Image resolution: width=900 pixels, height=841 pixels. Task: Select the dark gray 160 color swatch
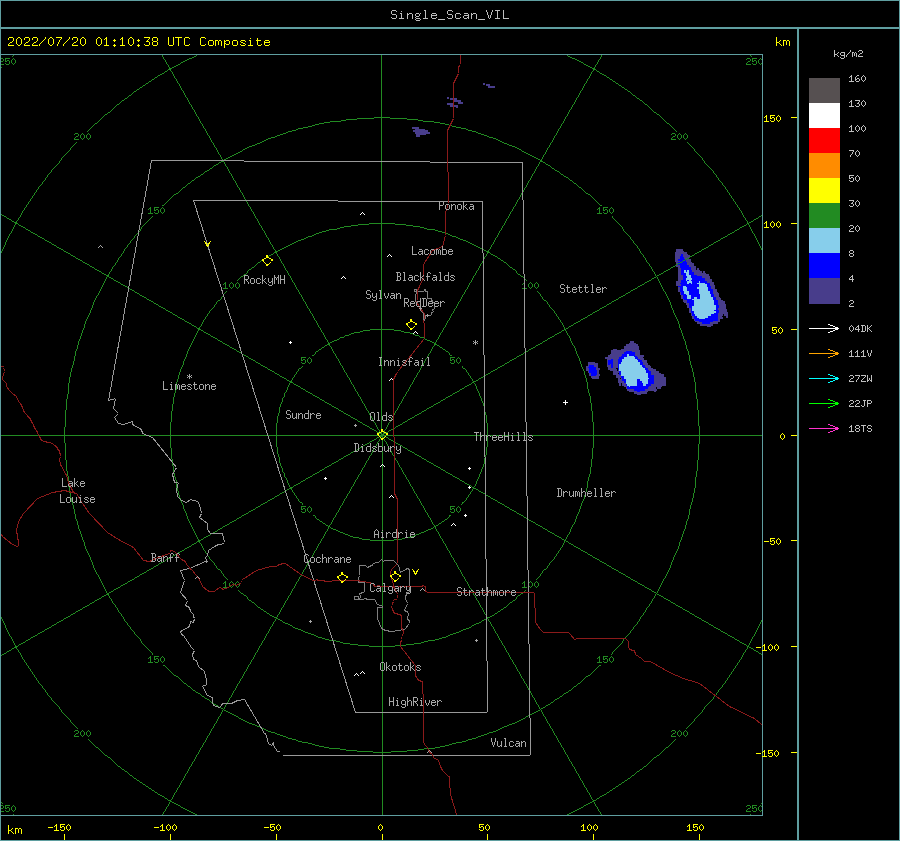click(x=824, y=90)
